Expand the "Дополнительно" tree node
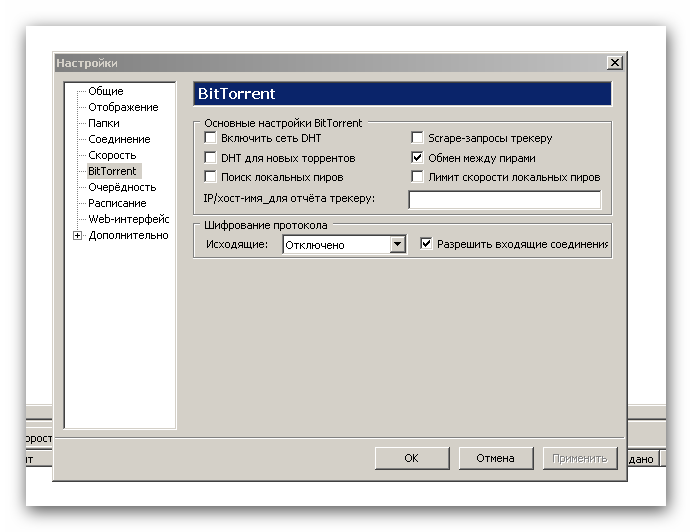This screenshot has width=692, height=532. coord(78,235)
